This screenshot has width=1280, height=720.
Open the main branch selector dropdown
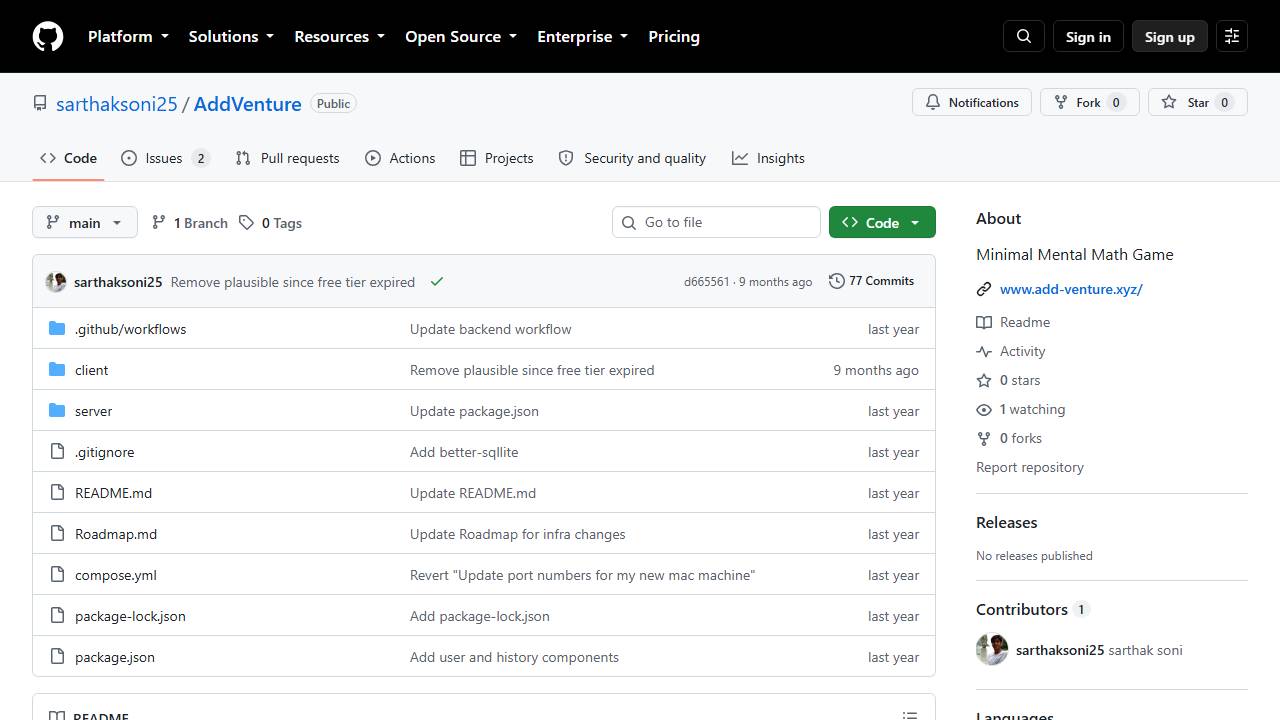85,222
